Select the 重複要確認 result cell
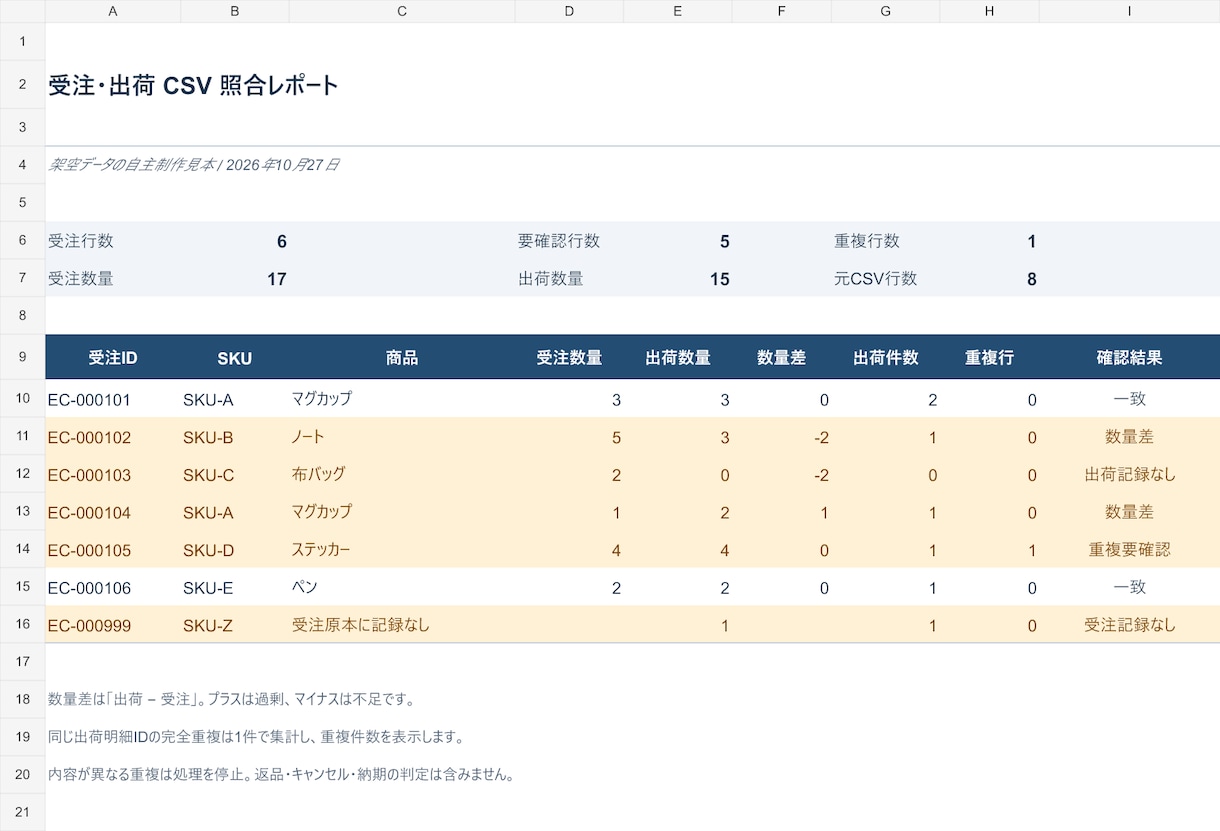 tap(1130, 549)
